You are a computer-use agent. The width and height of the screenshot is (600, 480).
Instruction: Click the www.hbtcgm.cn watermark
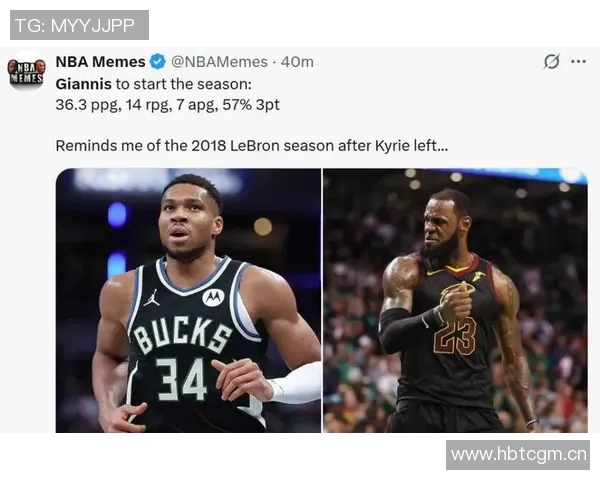[518, 455]
